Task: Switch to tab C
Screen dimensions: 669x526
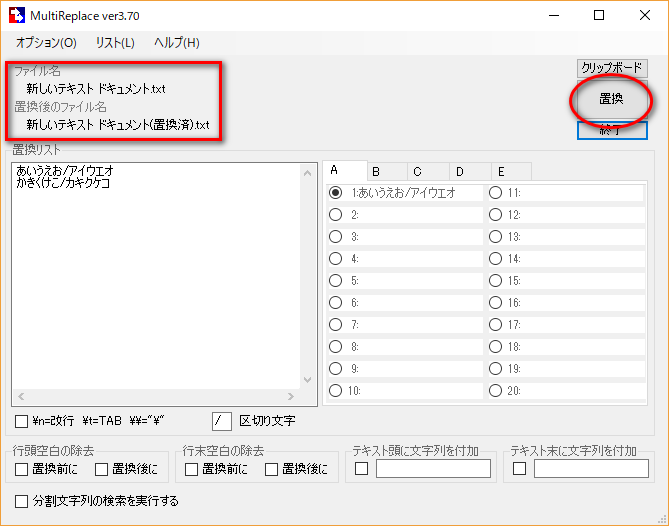Action: [429, 171]
